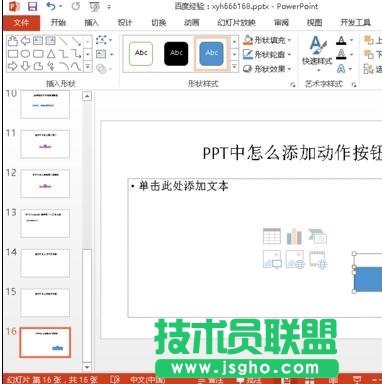Select the right block arrow shape
Screen dimensions: 382x384
tap(12, 66)
